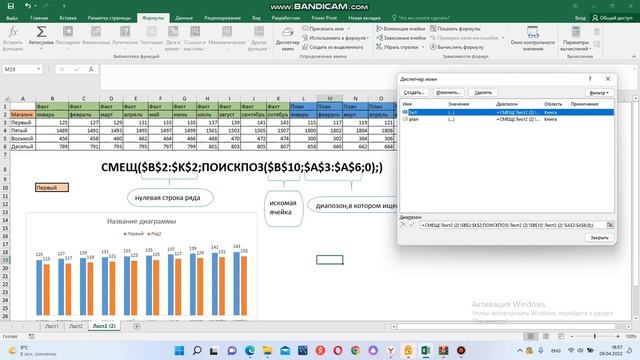The height and width of the screenshot is (360, 640).
Task: Switch to the Home ribbon tab
Action: [39, 18]
